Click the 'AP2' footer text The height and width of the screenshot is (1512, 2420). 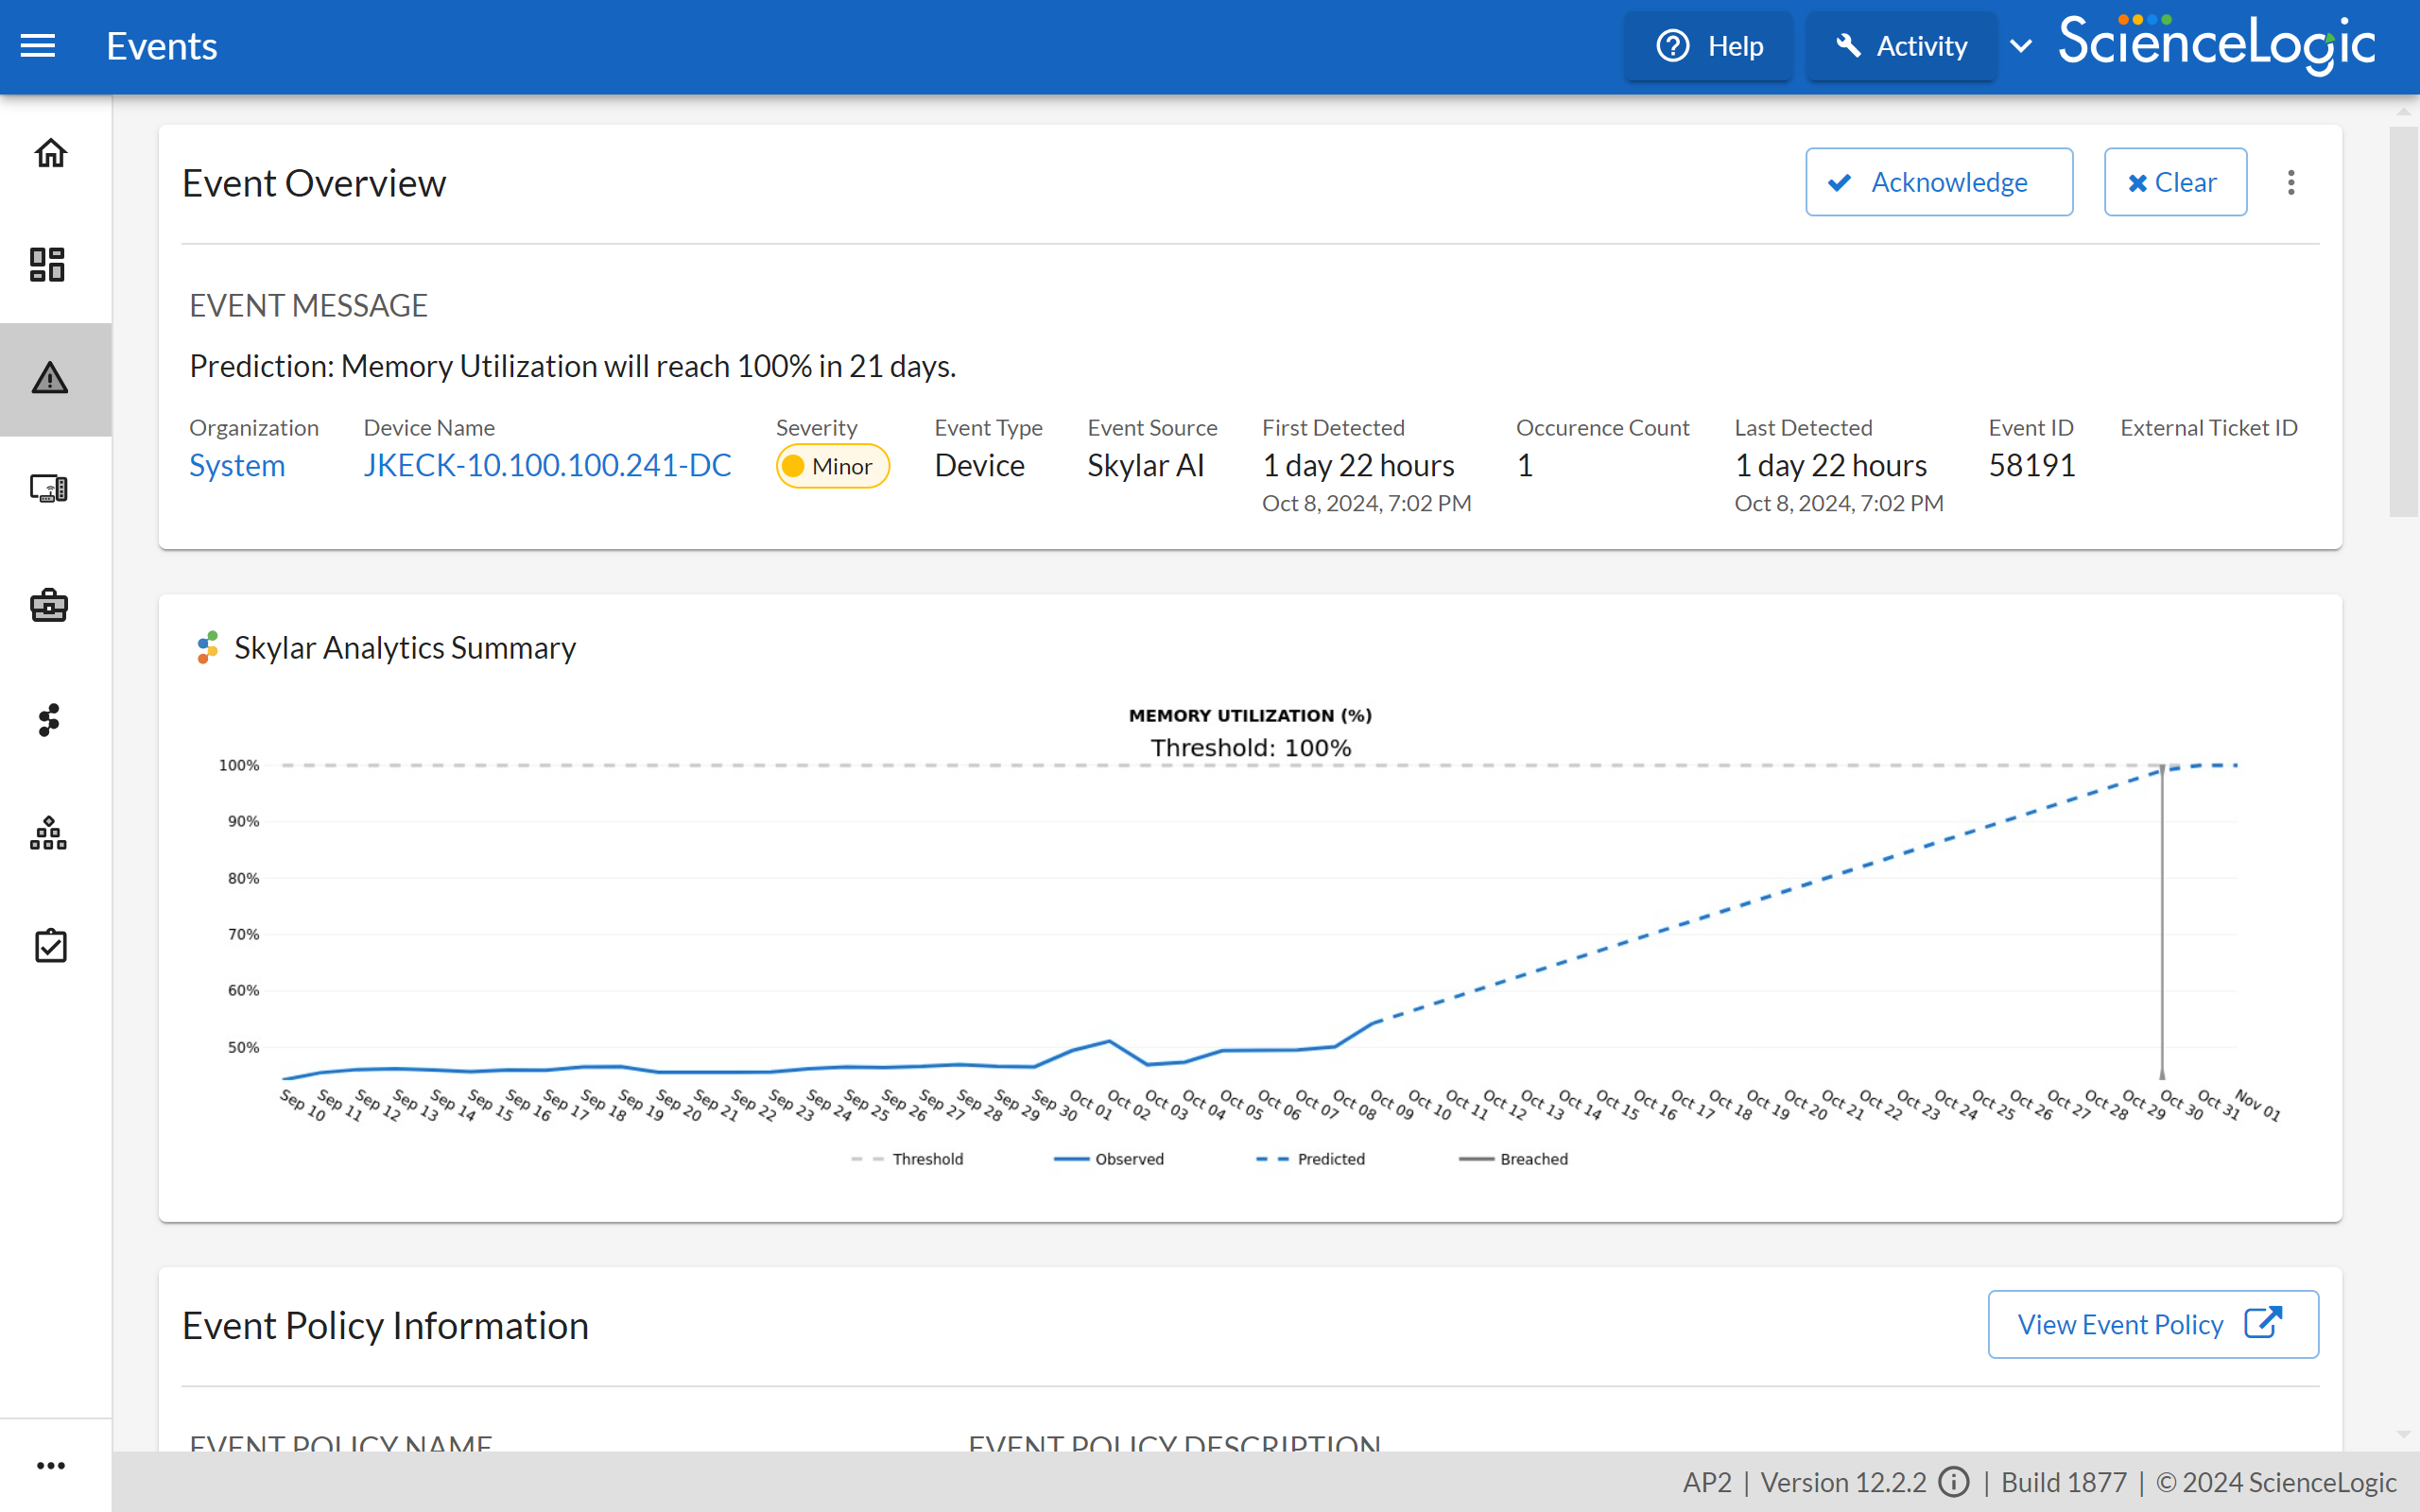pos(1707,1482)
